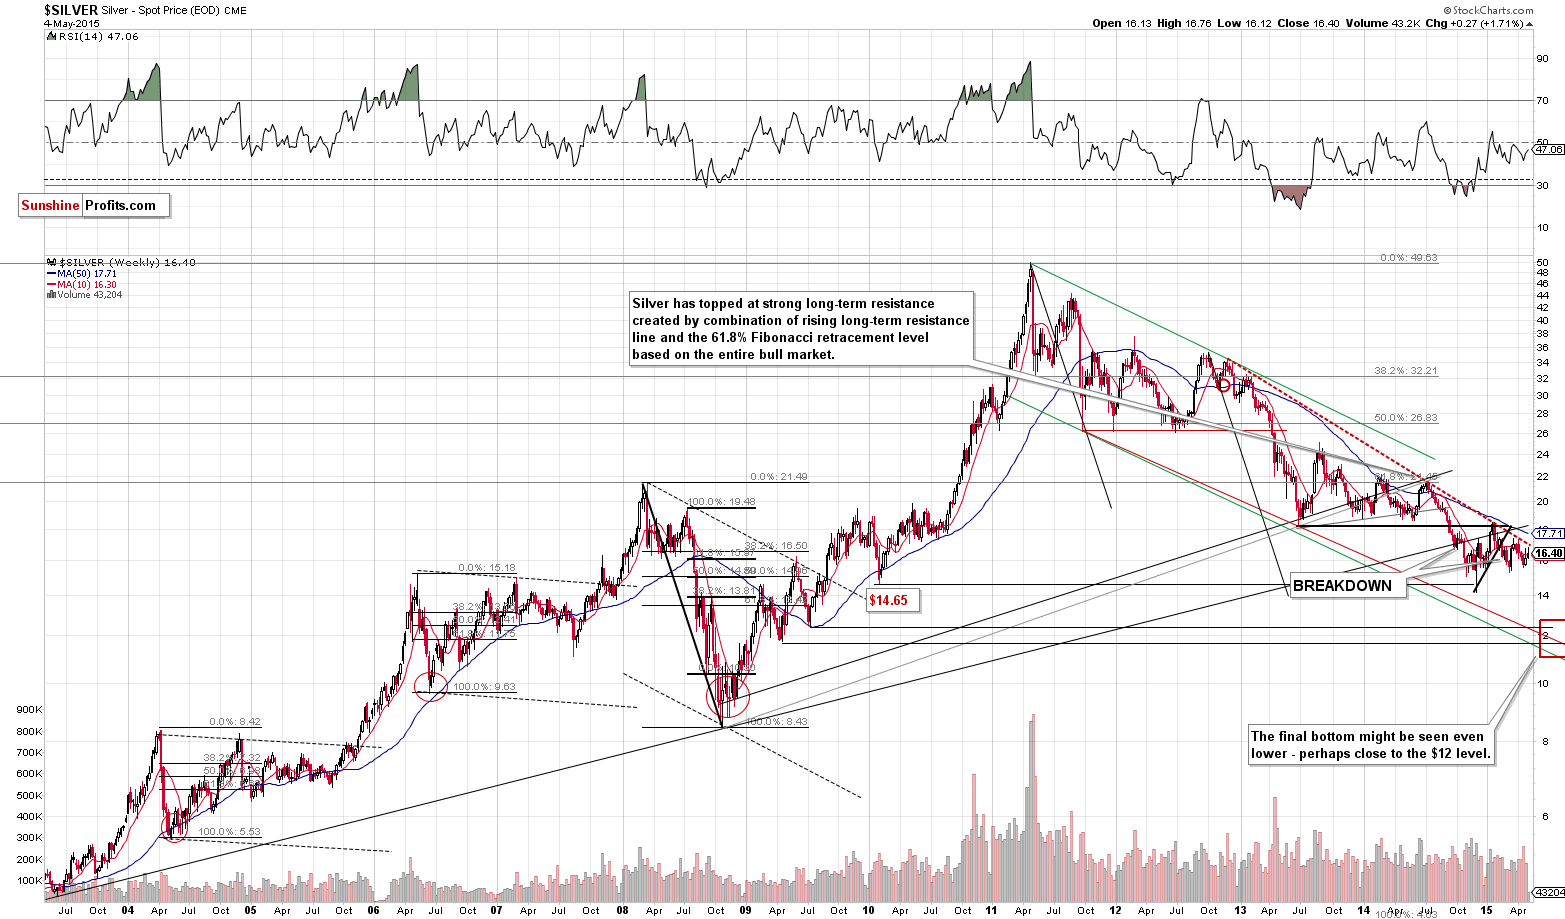Click the Chg +0.27 (+1.71%) value

[x=1479, y=23]
